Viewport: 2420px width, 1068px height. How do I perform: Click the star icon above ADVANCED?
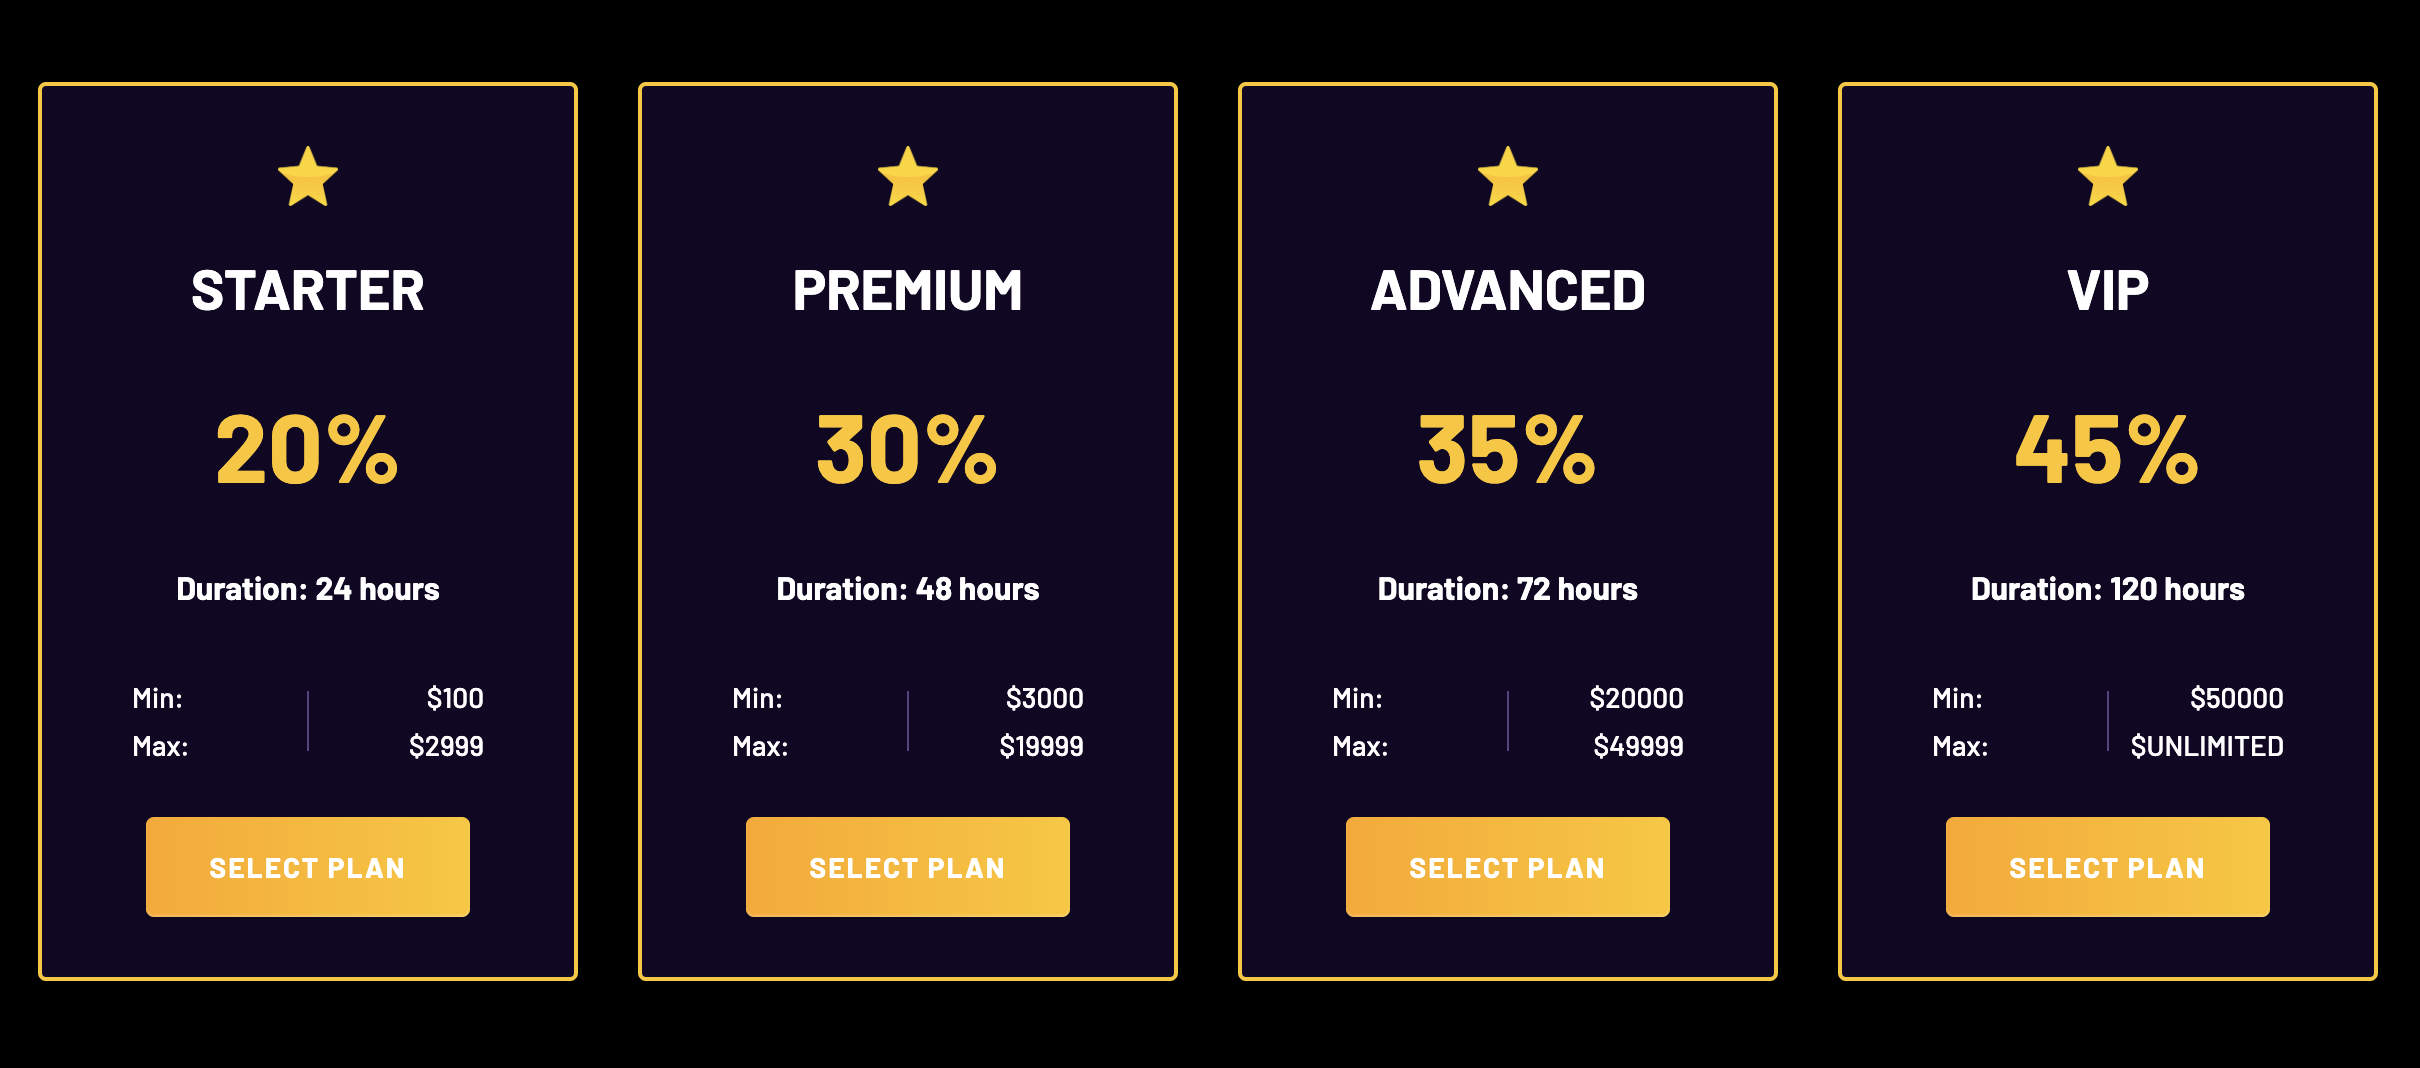pyautogui.click(x=1508, y=177)
